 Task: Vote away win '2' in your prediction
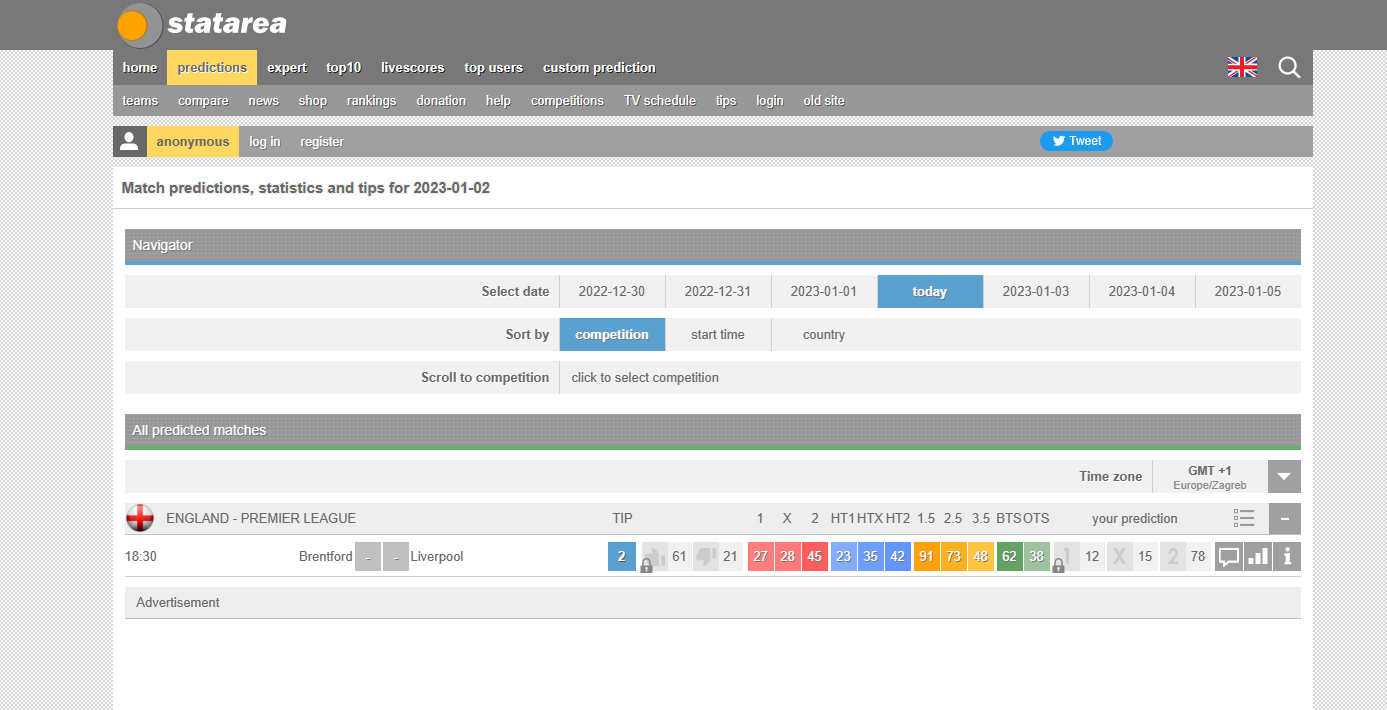click(x=1172, y=556)
